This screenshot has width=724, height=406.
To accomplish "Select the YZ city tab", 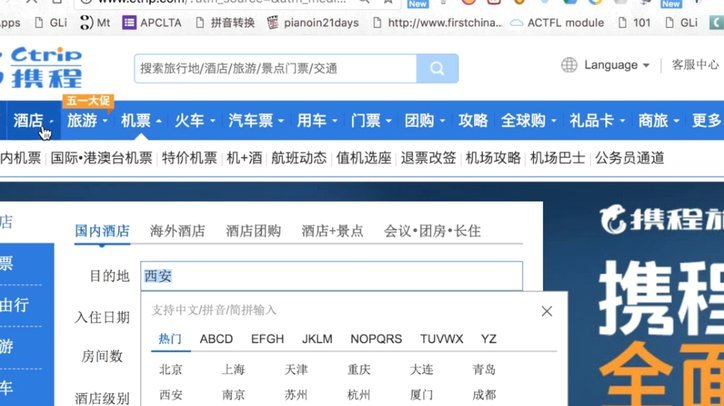I will [x=489, y=339].
